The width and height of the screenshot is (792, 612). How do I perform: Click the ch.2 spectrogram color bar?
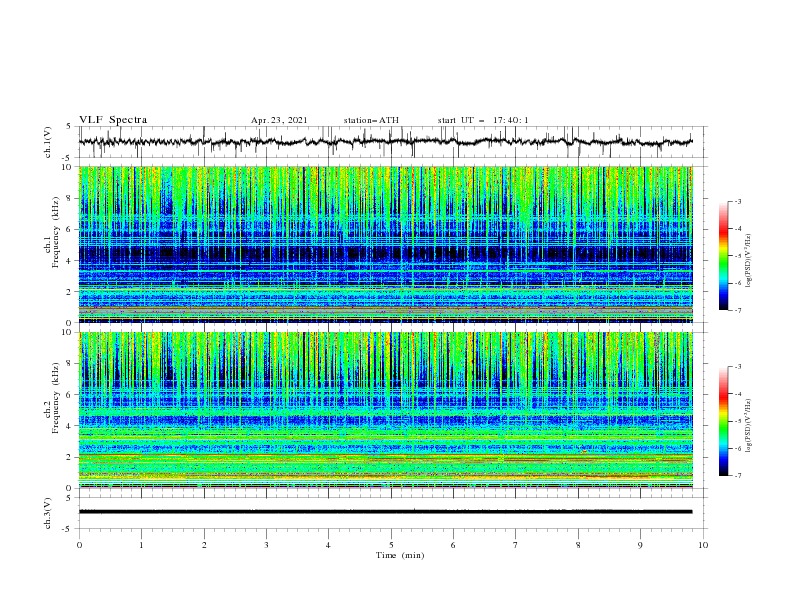coord(723,421)
